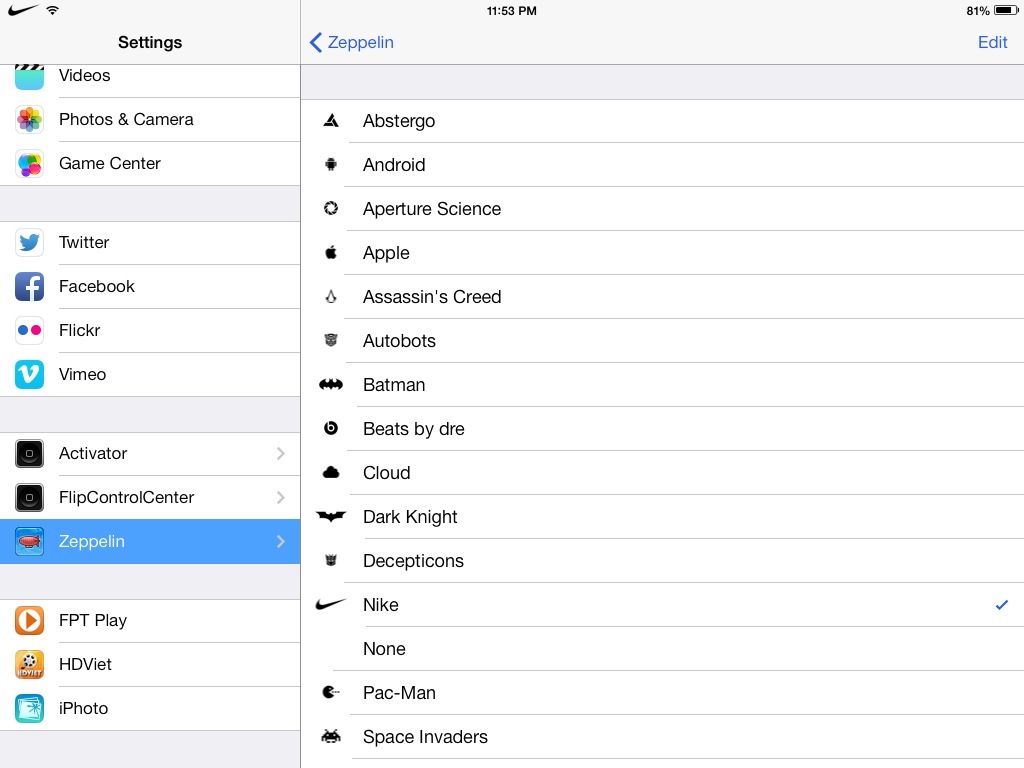Viewport: 1024px width, 768px height.
Task: Pick the Pac-Man logo option
Action: (x=662, y=693)
